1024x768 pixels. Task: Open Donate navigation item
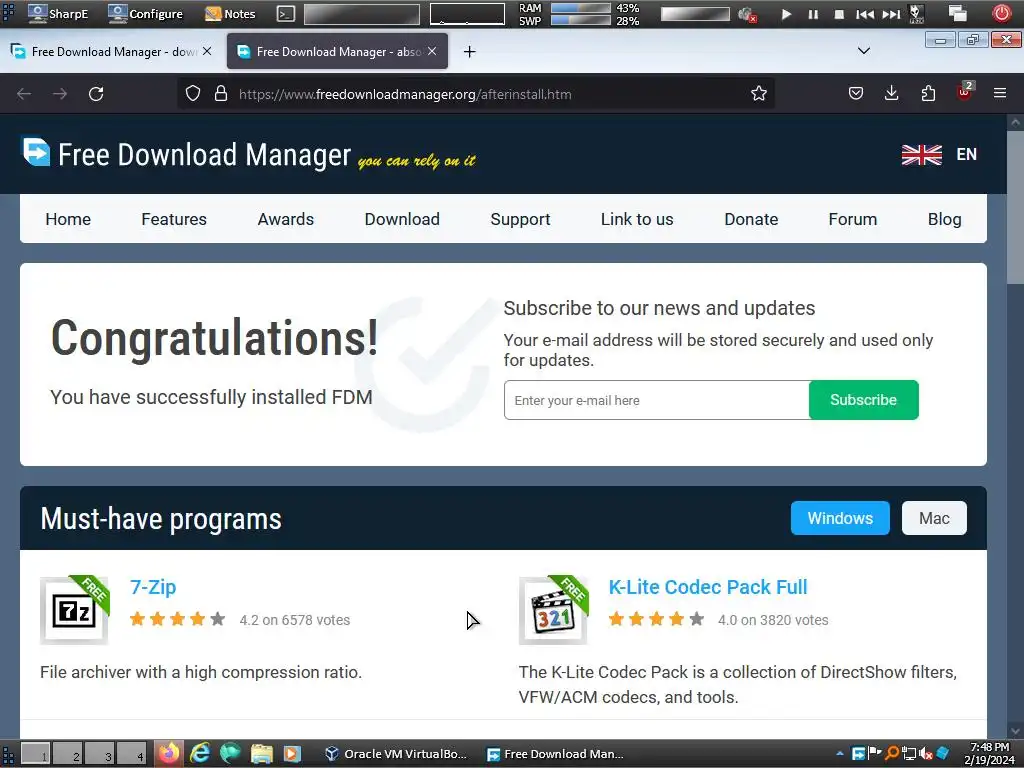[751, 219]
